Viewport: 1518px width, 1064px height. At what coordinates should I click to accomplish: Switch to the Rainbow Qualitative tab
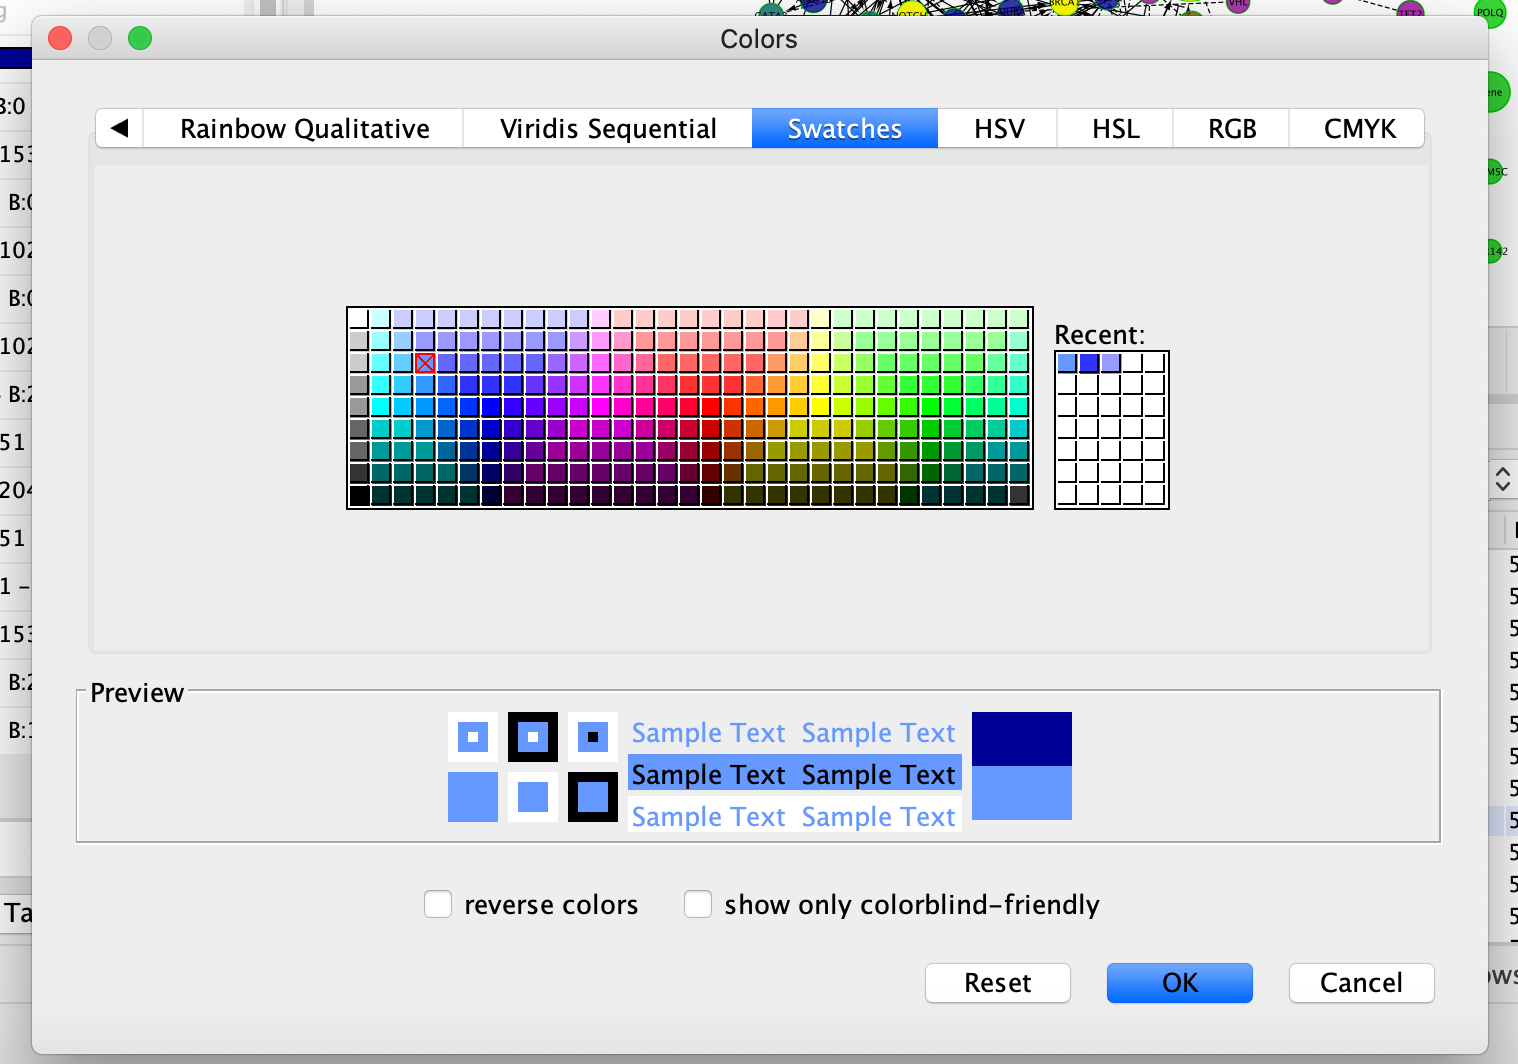point(304,129)
